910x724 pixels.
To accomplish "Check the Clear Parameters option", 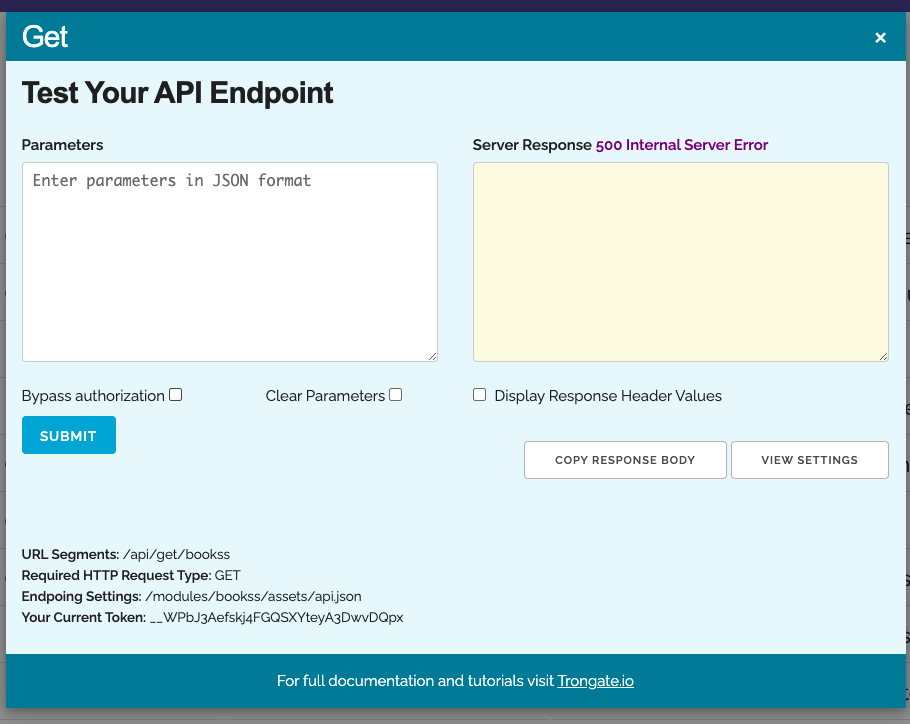I will pyautogui.click(x=395, y=394).
